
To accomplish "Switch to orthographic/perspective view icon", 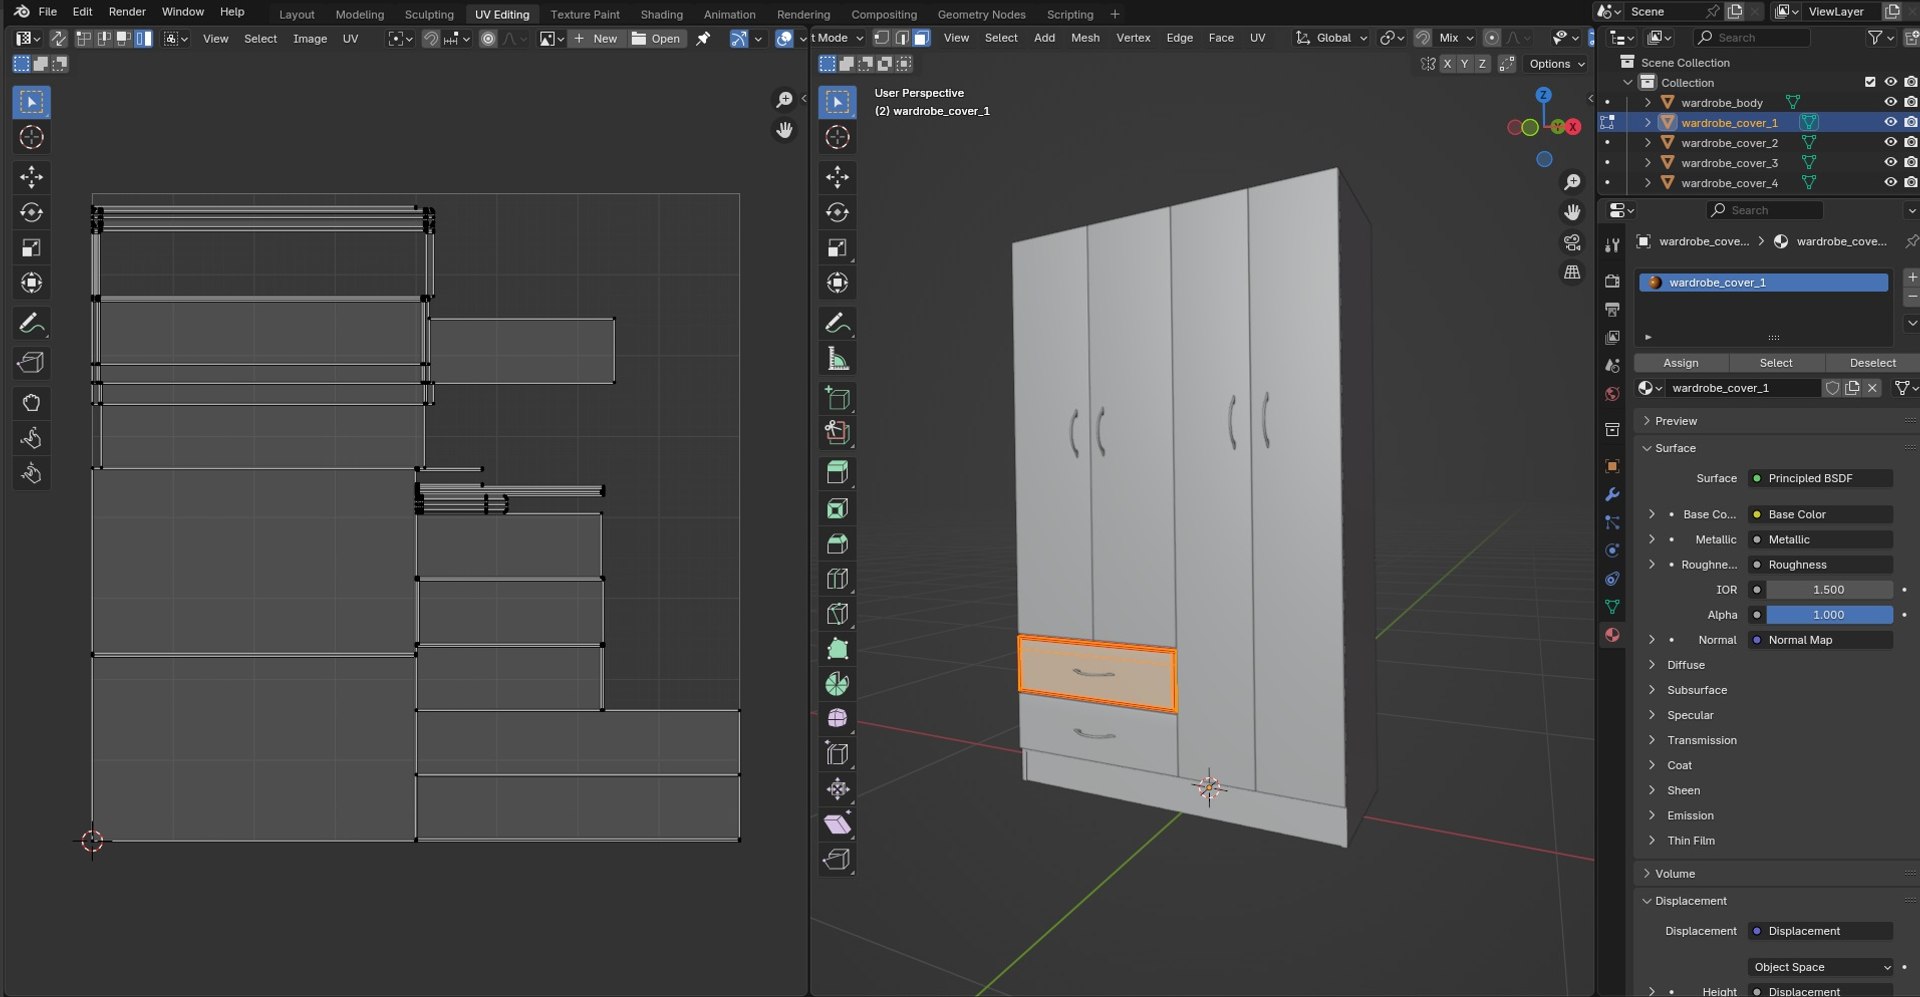I will coord(1572,272).
